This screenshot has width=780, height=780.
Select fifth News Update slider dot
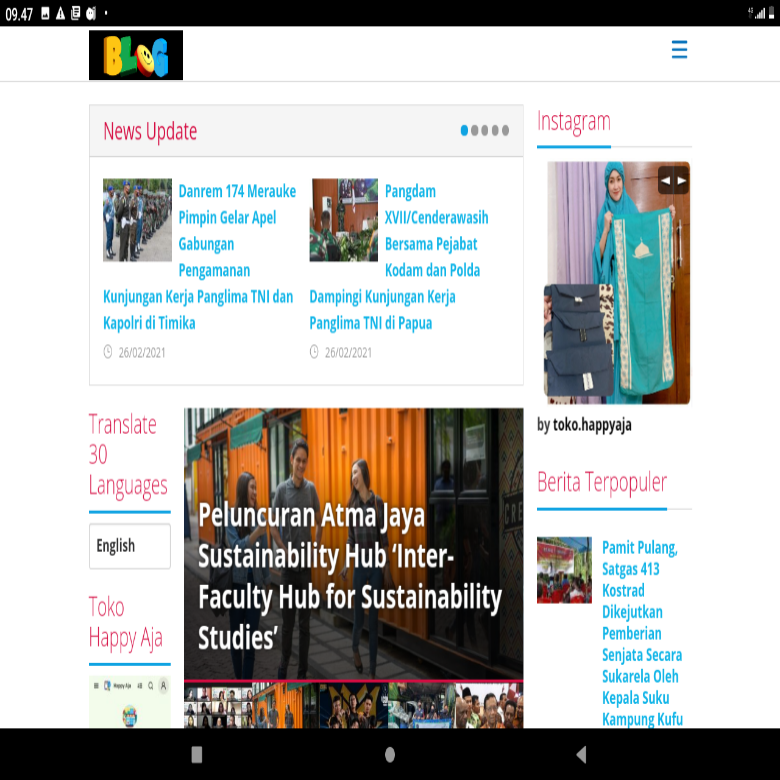[x=505, y=130]
